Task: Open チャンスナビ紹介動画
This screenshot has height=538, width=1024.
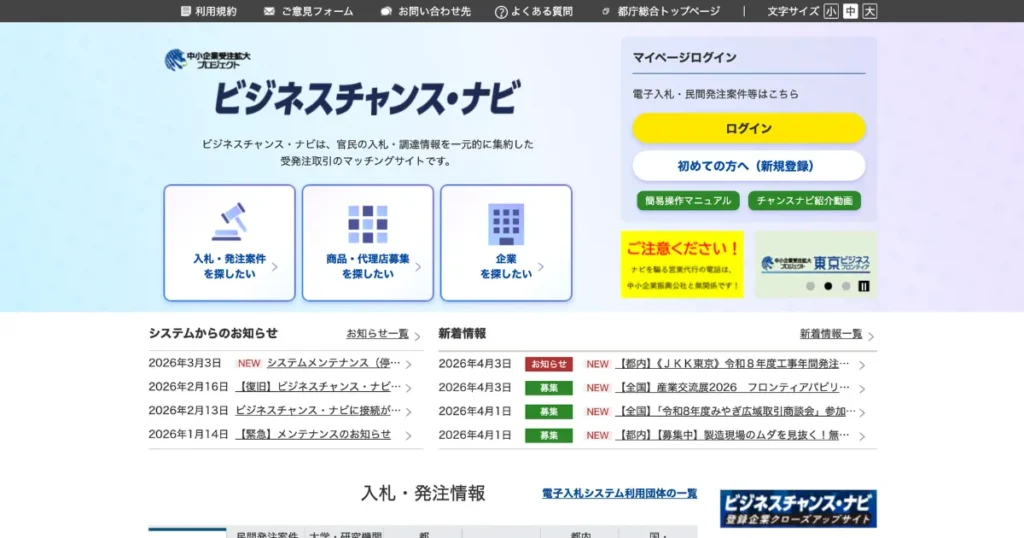Action: [x=805, y=200]
